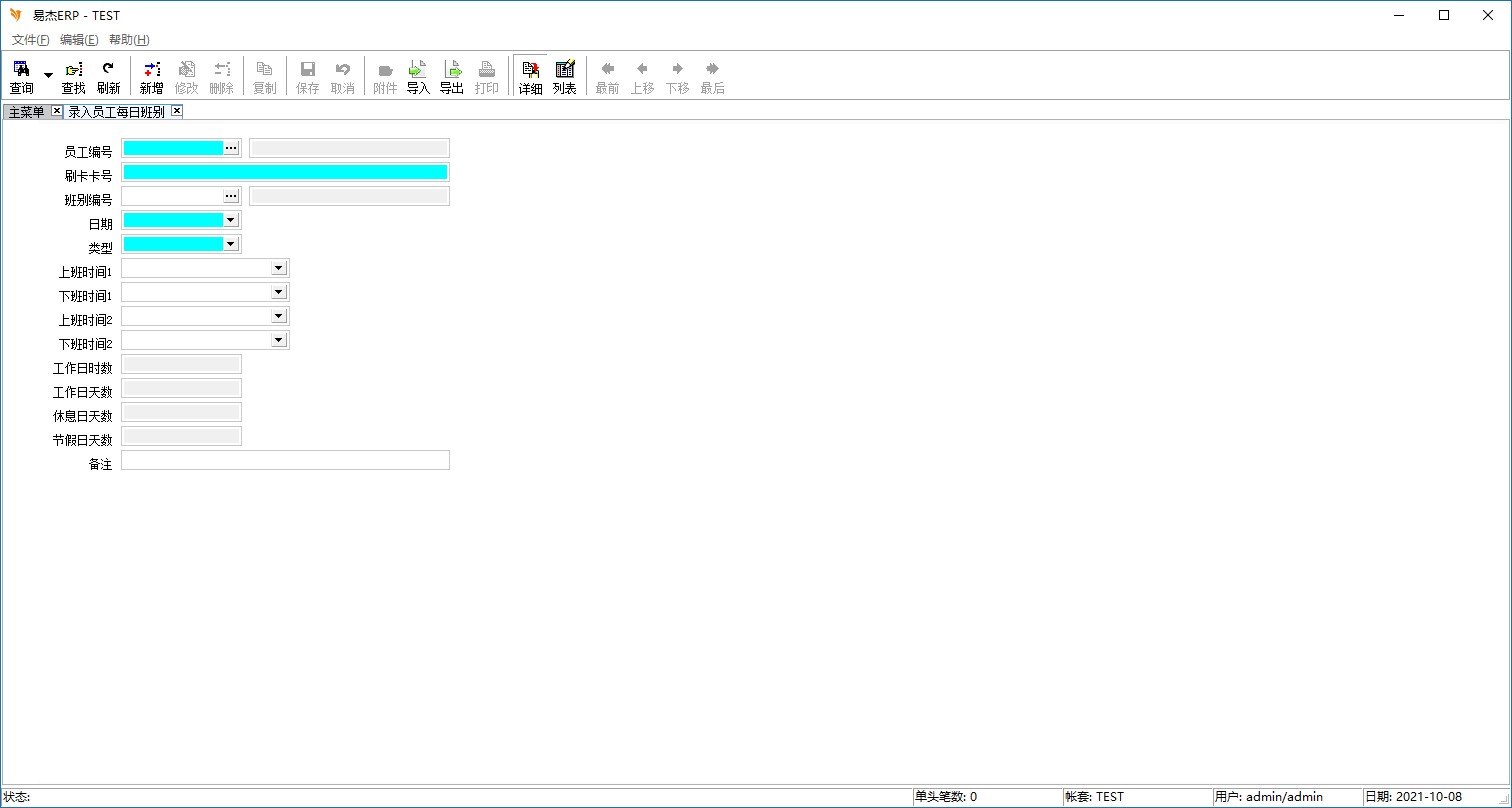Click the 班别编号 lookup ellipsis button
The image size is (1512, 808).
click(231, 196)
